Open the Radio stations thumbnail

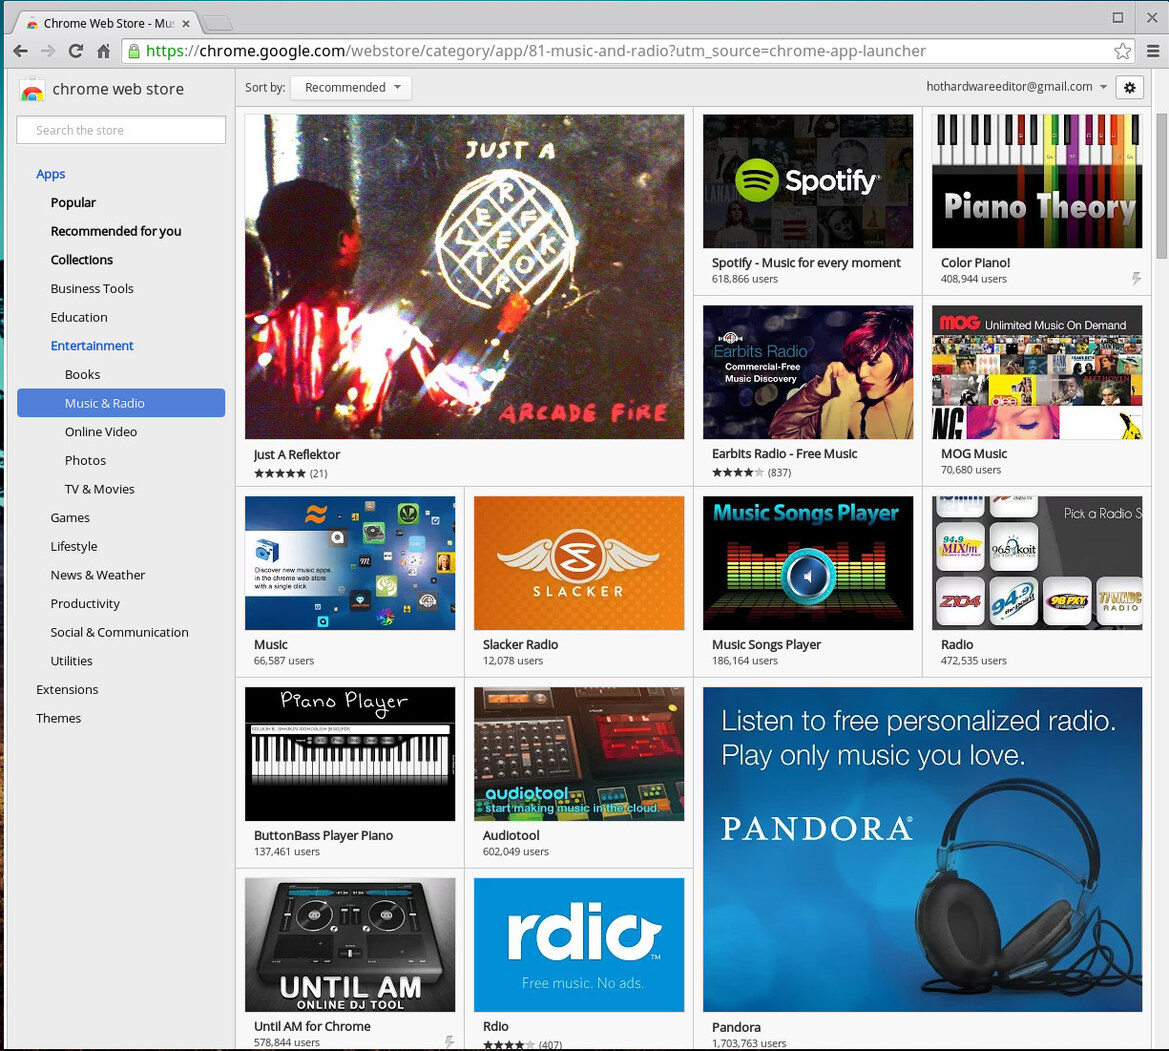coord(1037,563)
